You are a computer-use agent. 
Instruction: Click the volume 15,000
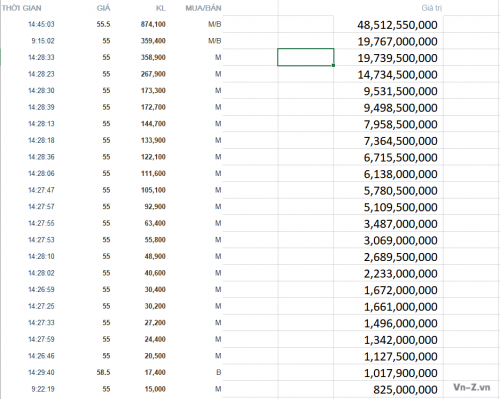[155, 389]
